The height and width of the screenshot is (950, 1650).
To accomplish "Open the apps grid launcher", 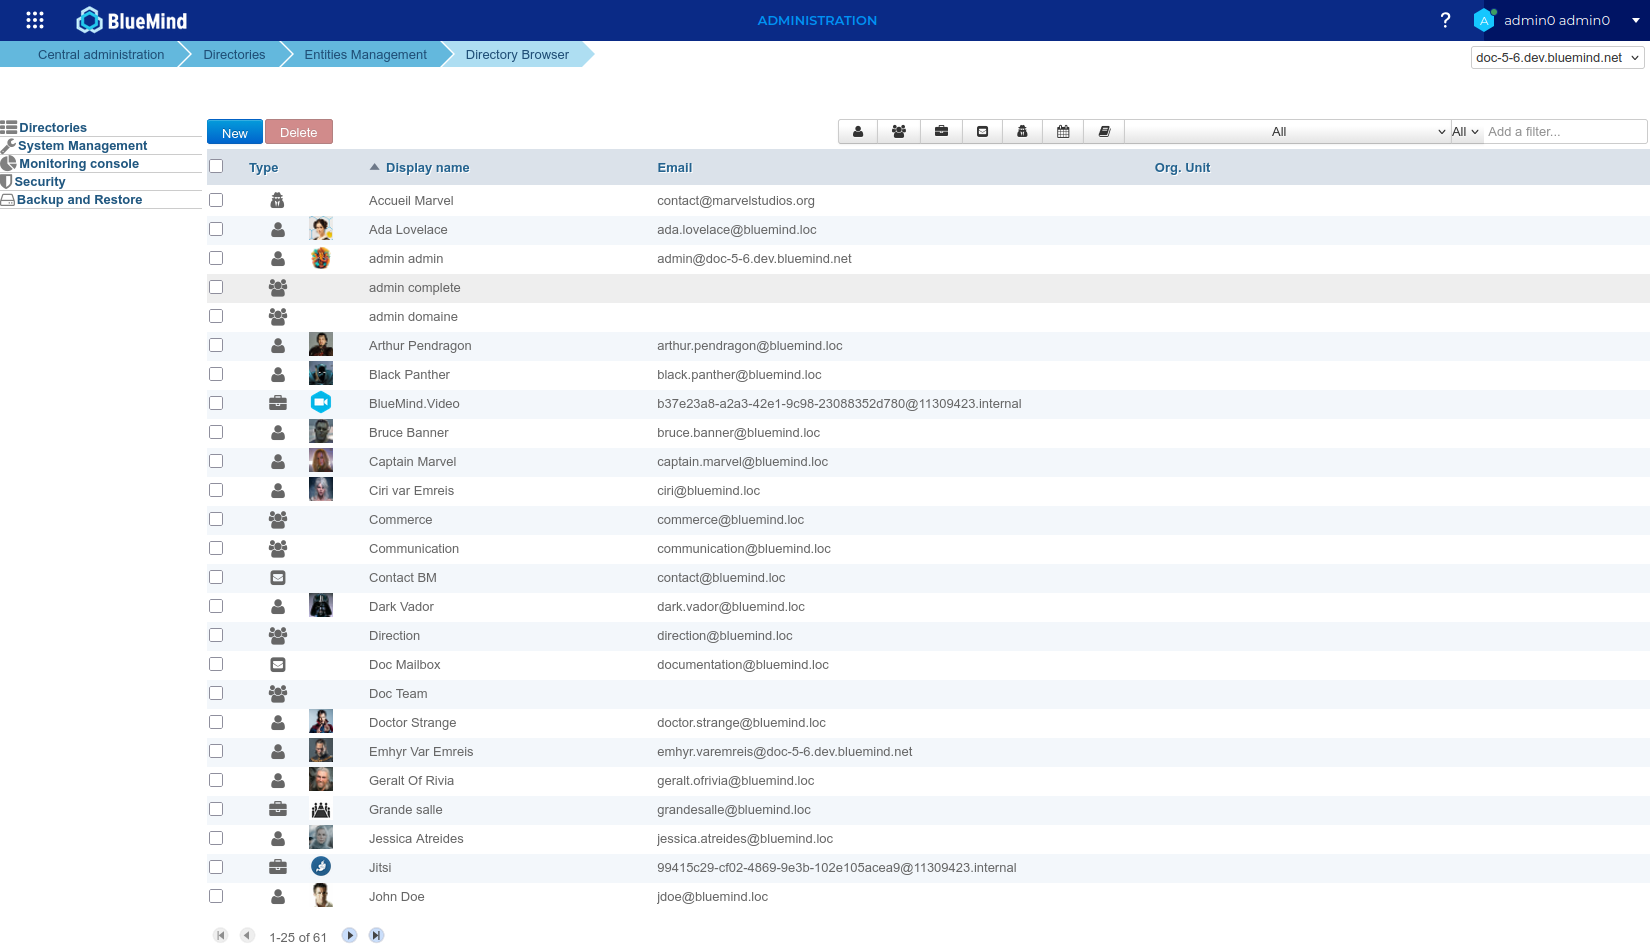I will tap(35, 20).
